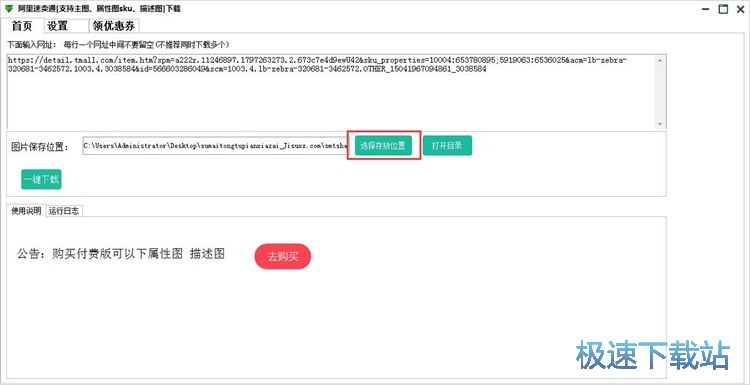Maximize the window
Screen dimensions: 750x385
pos(723,9)
